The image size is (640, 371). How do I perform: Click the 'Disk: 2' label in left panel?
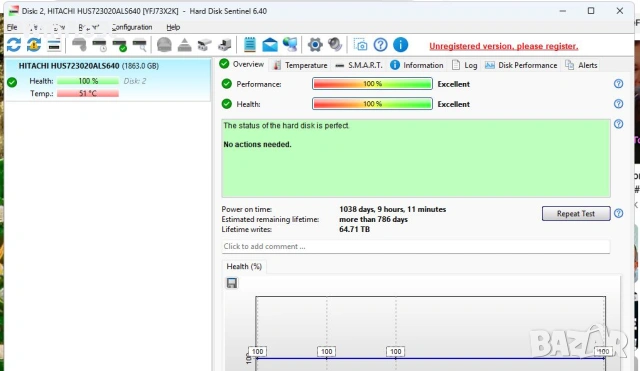tap(135, 81)
